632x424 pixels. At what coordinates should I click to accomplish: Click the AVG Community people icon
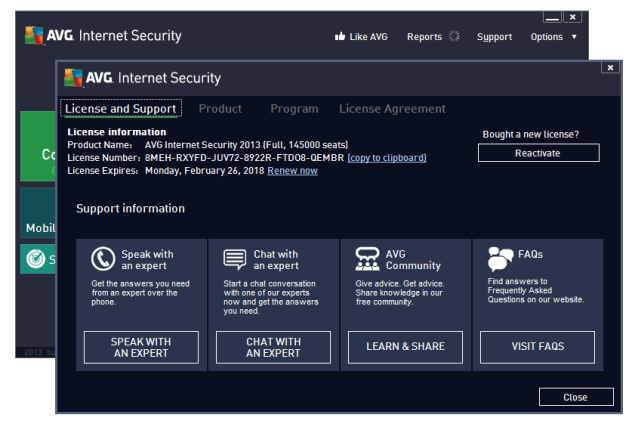[367, 260]
